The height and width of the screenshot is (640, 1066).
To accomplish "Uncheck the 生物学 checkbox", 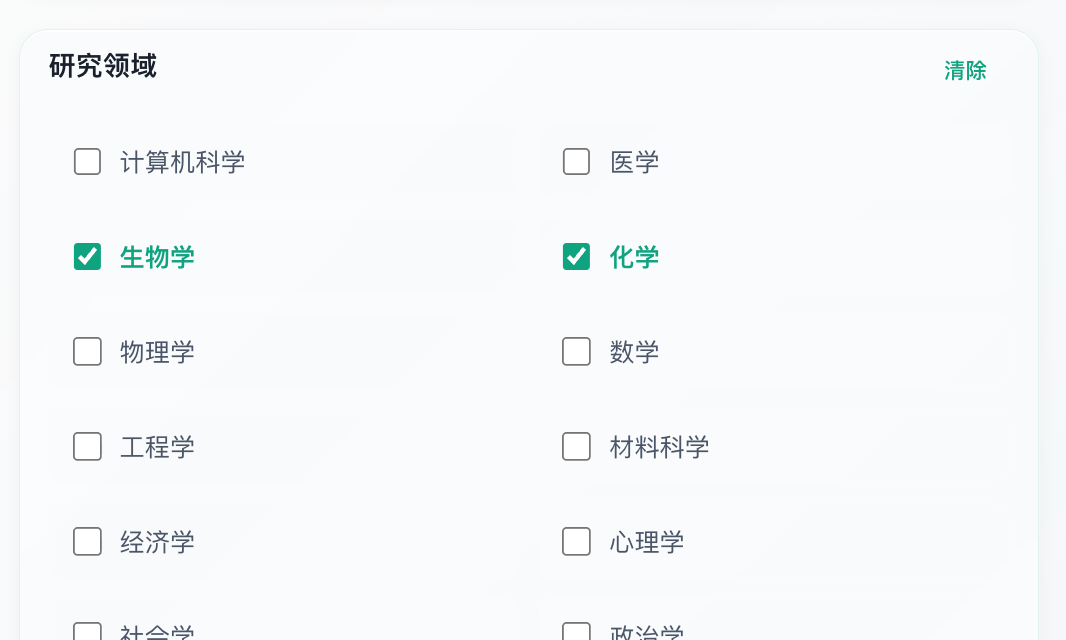I will (88, 257).
